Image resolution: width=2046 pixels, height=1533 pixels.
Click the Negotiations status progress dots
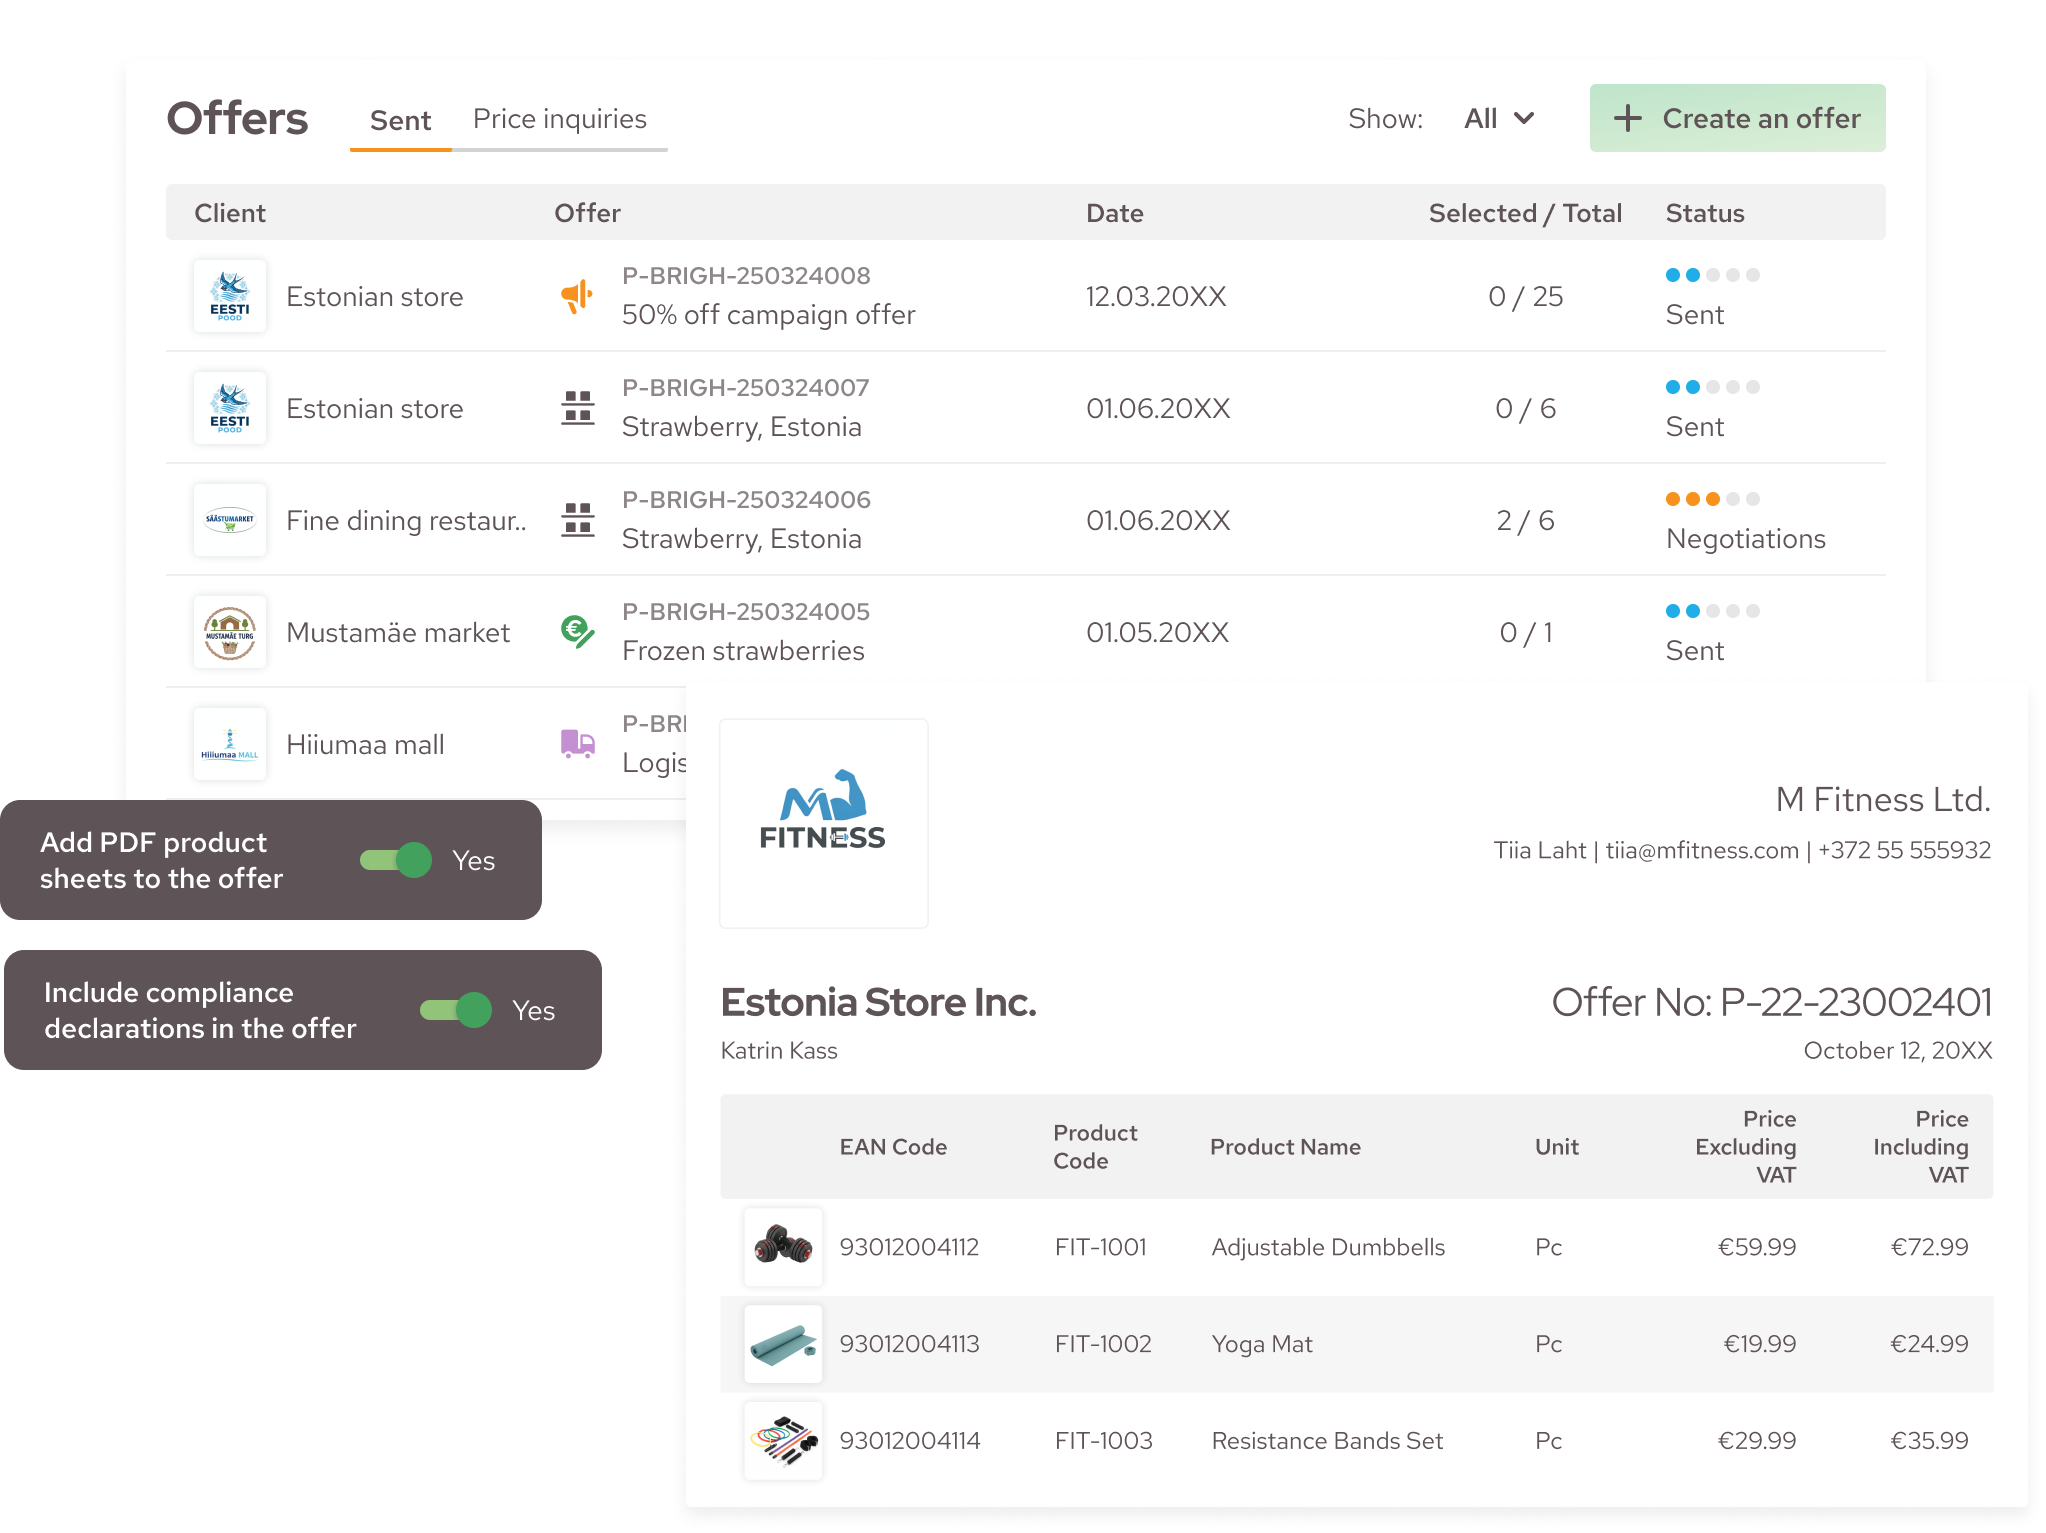pyautogui.click(x=1712, y=499)
